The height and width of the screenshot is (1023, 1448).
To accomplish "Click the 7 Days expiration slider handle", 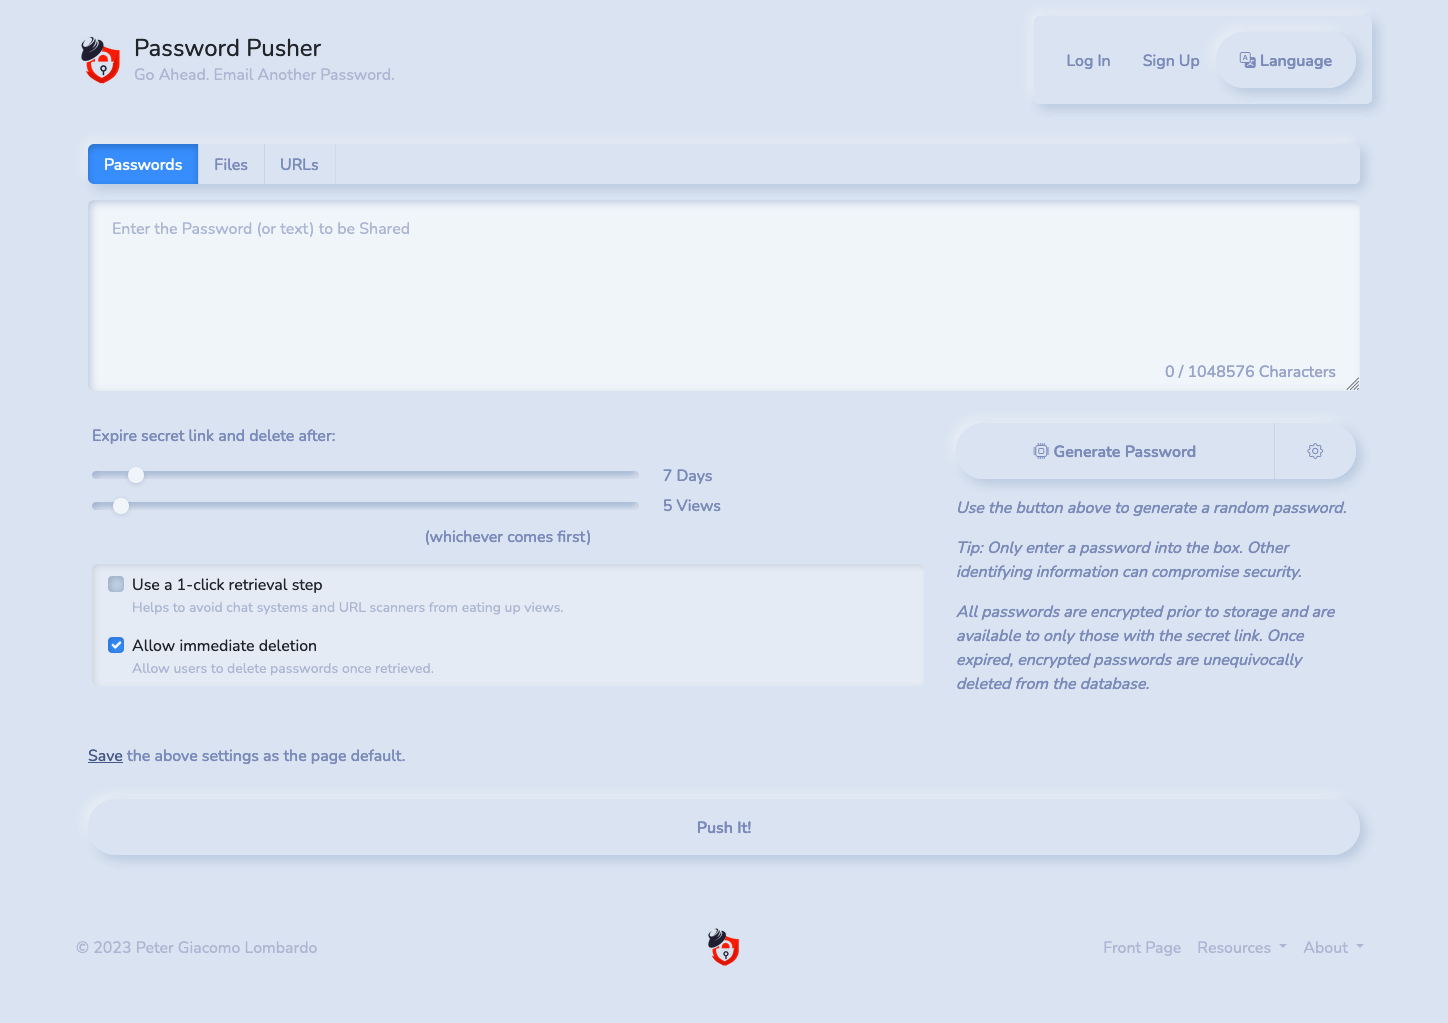I will [x=136, y=475].
